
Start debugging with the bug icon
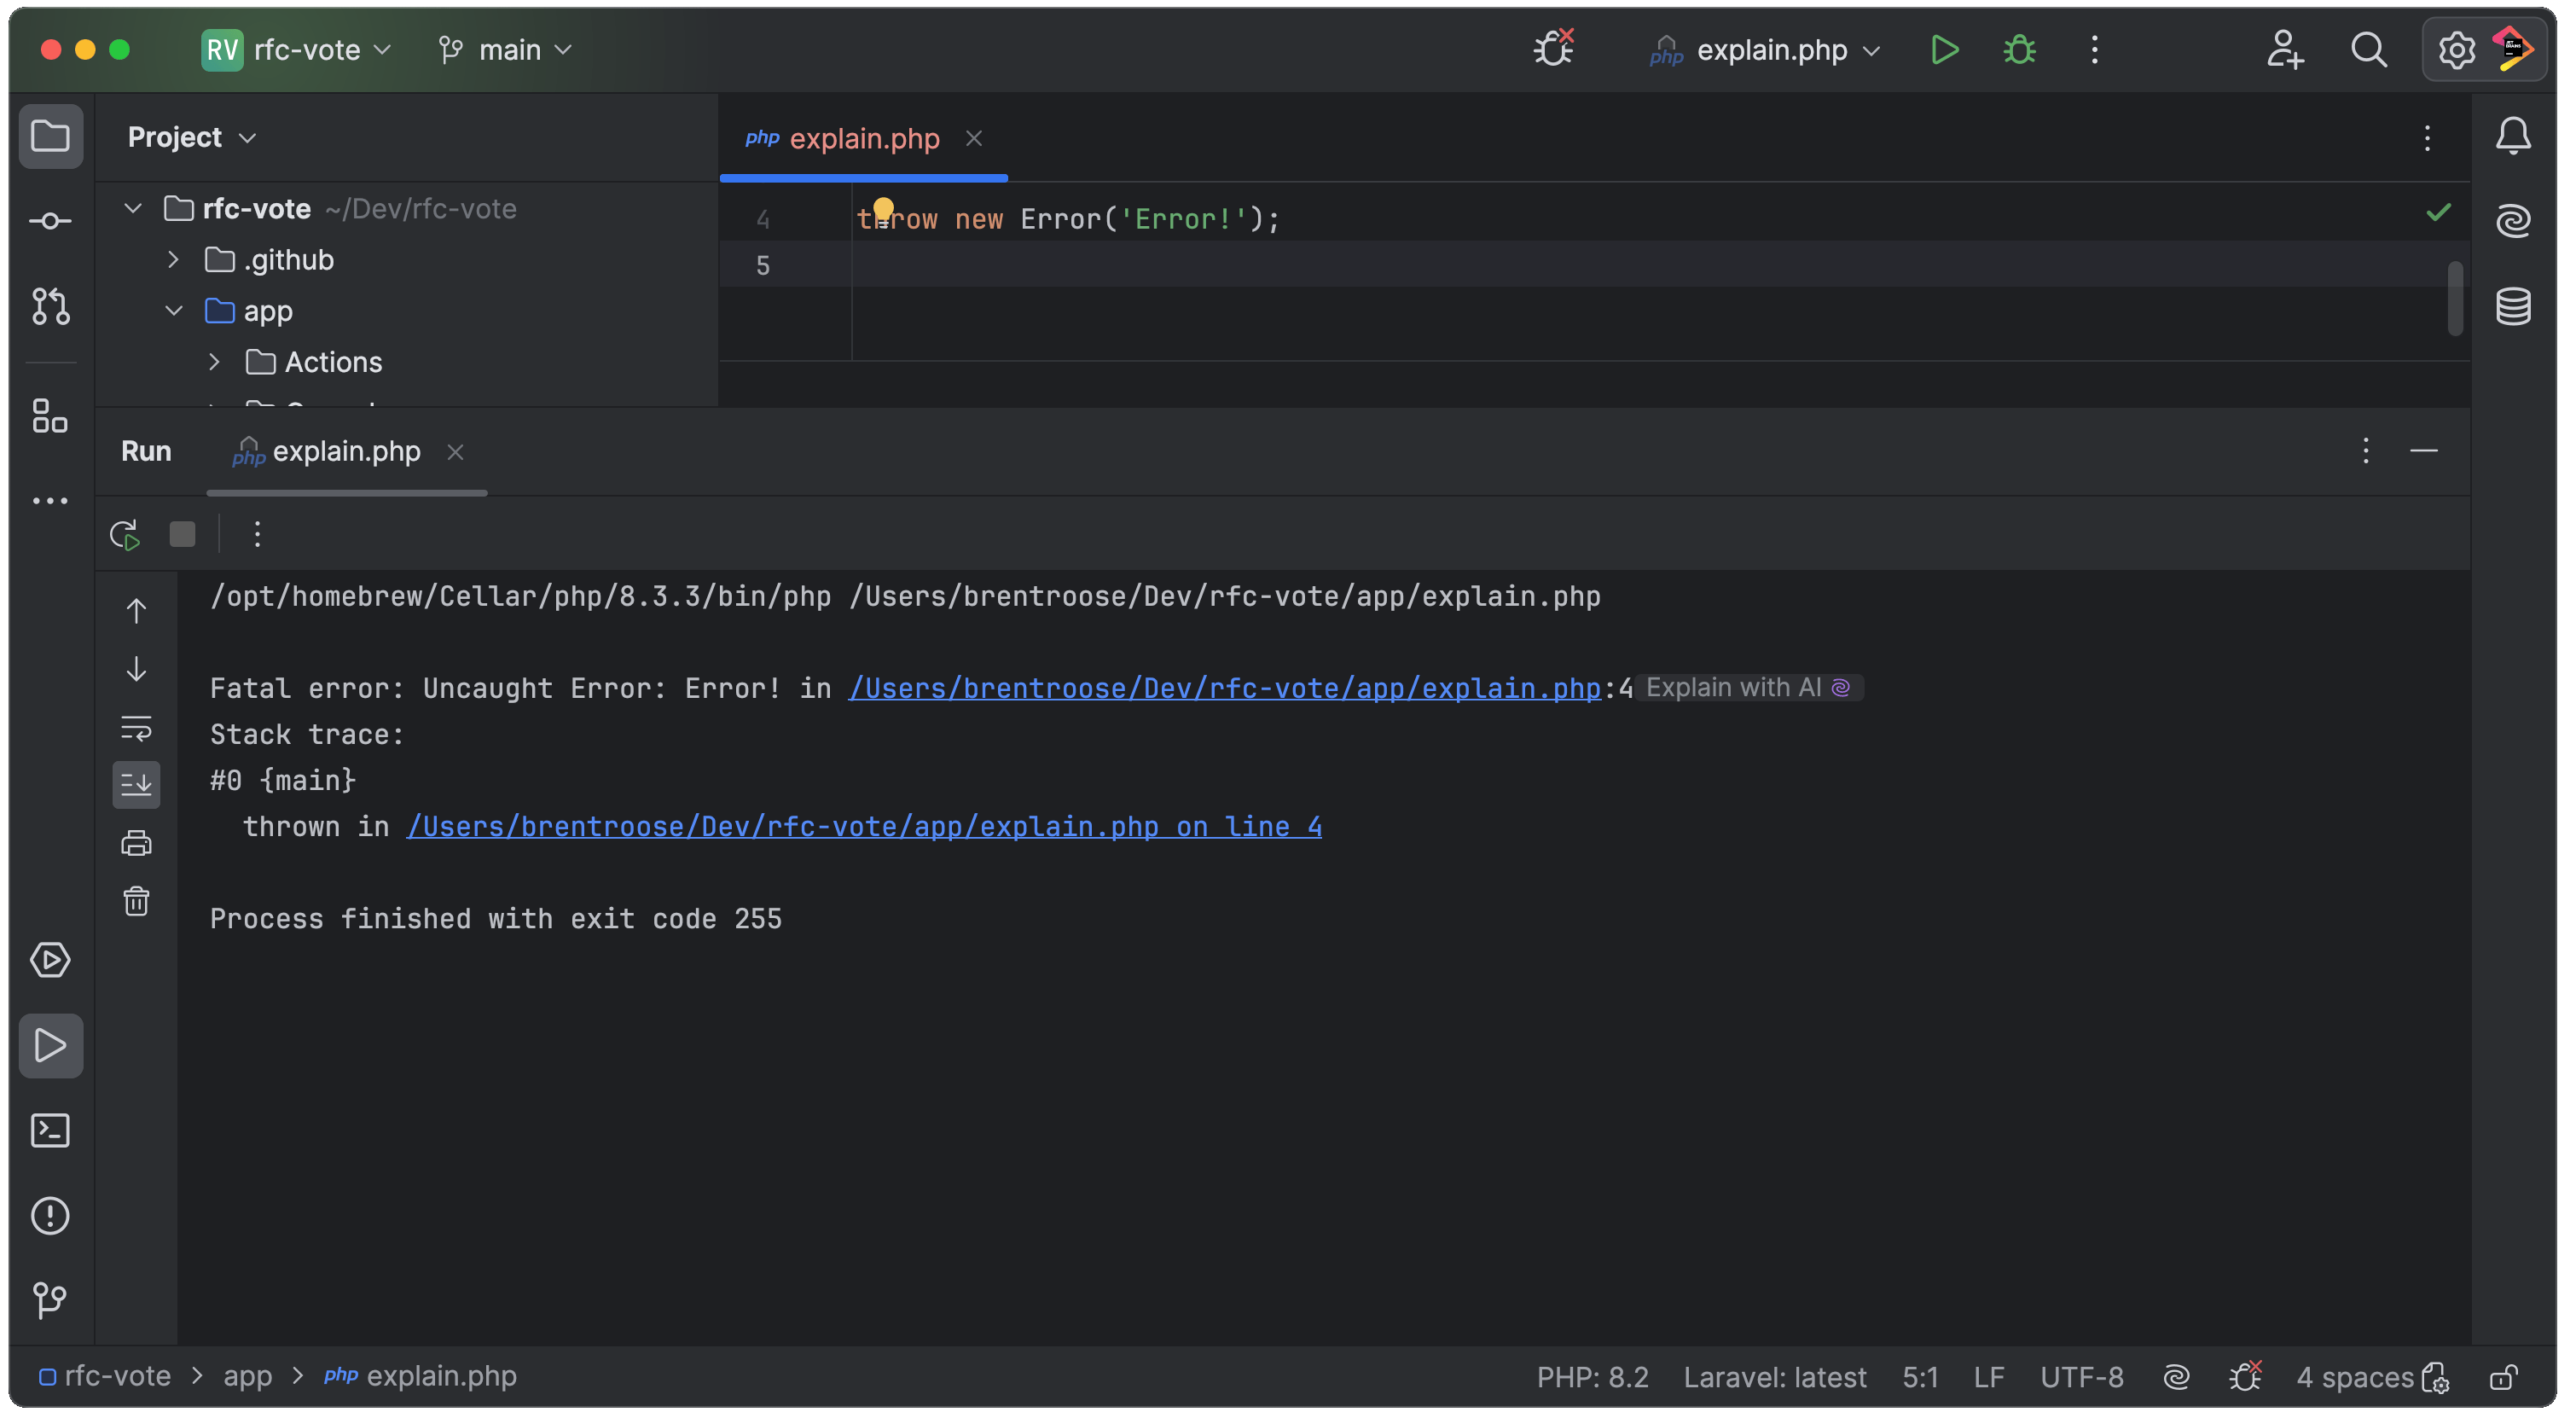[2019, 49]
